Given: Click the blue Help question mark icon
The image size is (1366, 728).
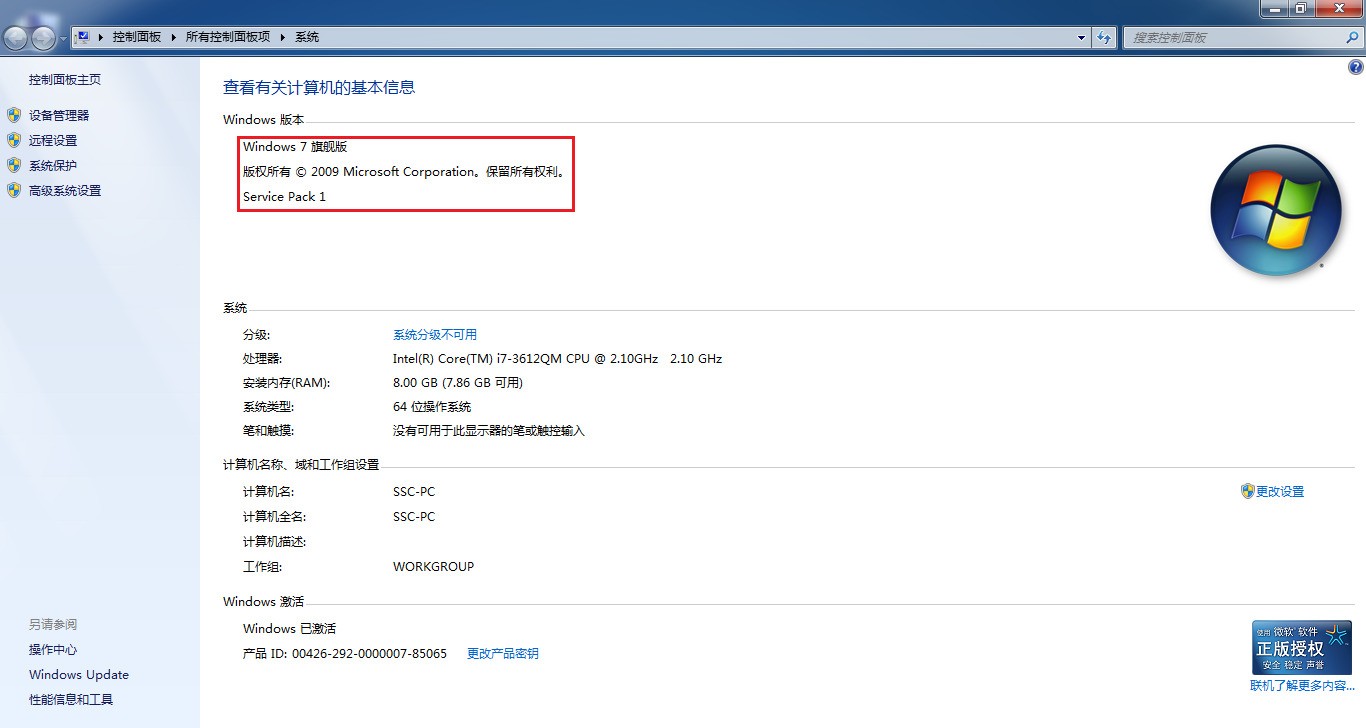Looking at the screenshot, I should [x=1356, y=66].
